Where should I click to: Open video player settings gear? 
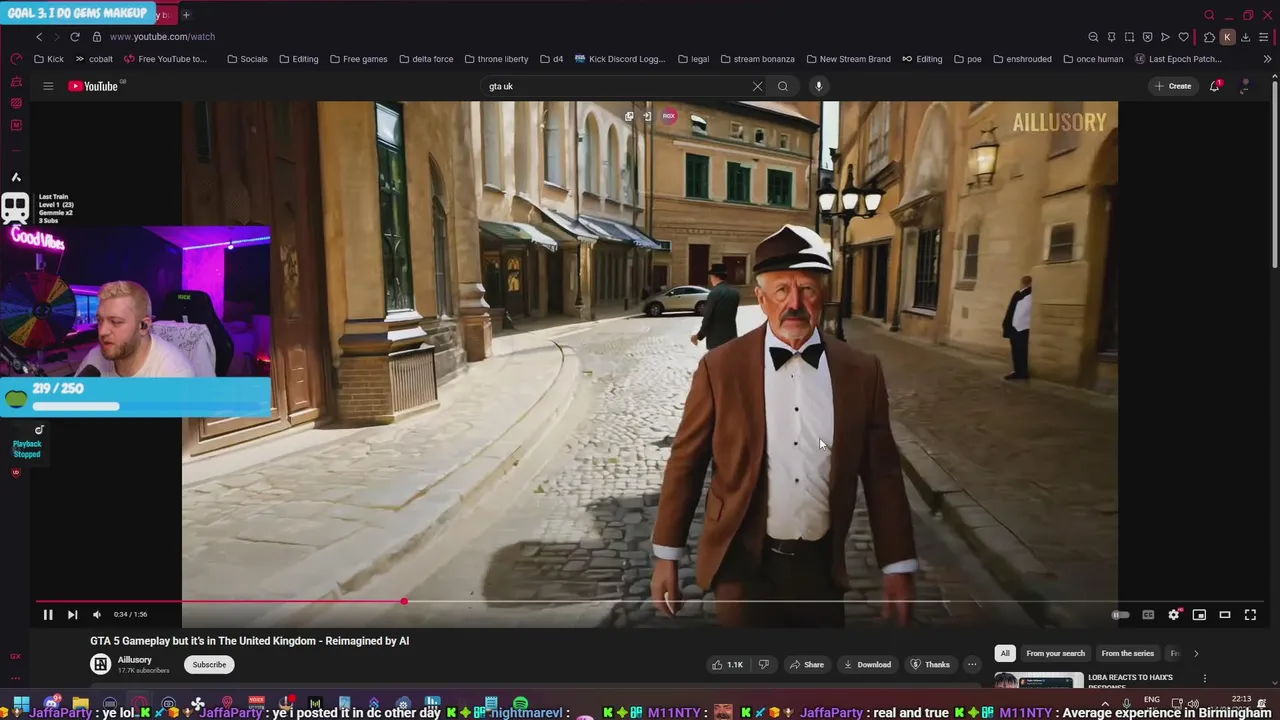click(1174, 614)
